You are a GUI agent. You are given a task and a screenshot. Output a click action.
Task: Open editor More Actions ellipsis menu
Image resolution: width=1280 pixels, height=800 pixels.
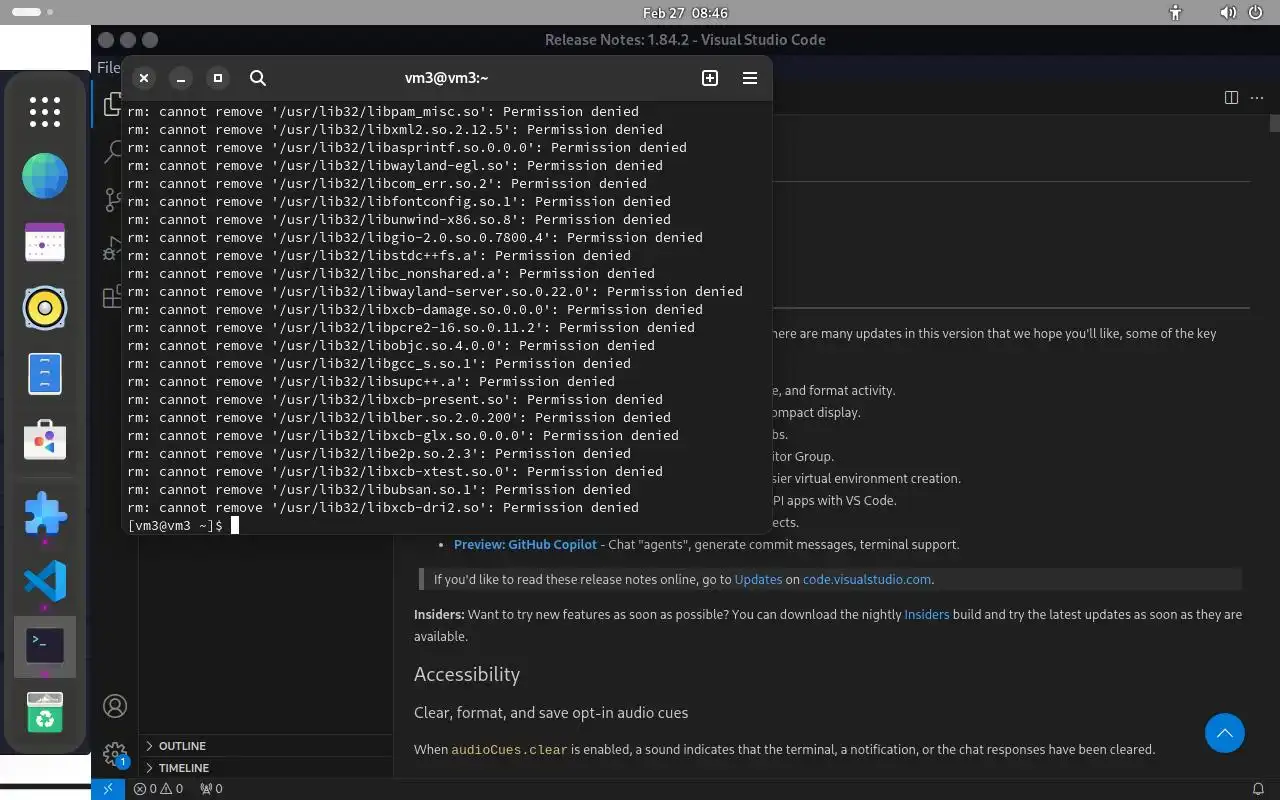coord(1256,97)
